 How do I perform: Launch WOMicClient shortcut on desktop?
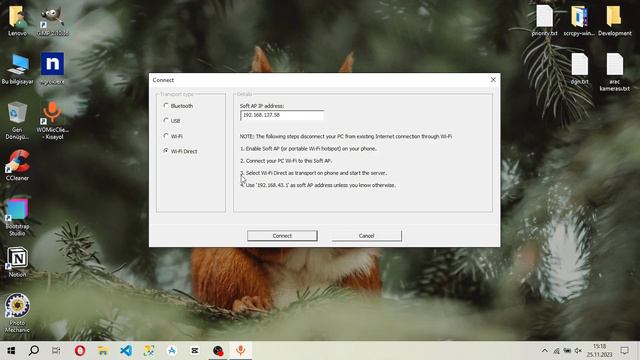point(53,120)
